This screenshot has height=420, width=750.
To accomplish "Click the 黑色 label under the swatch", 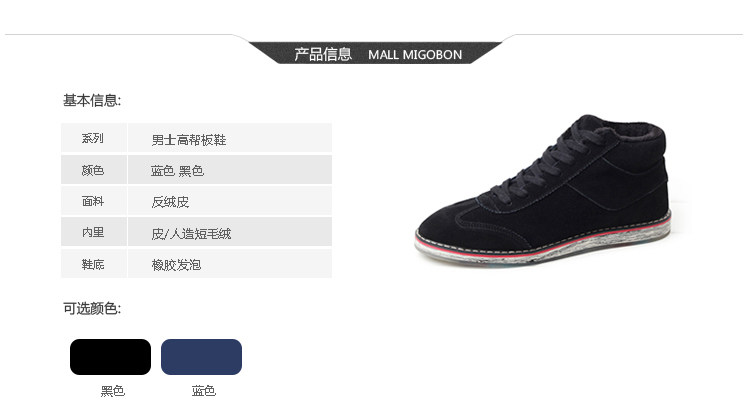I will [113, 391].
